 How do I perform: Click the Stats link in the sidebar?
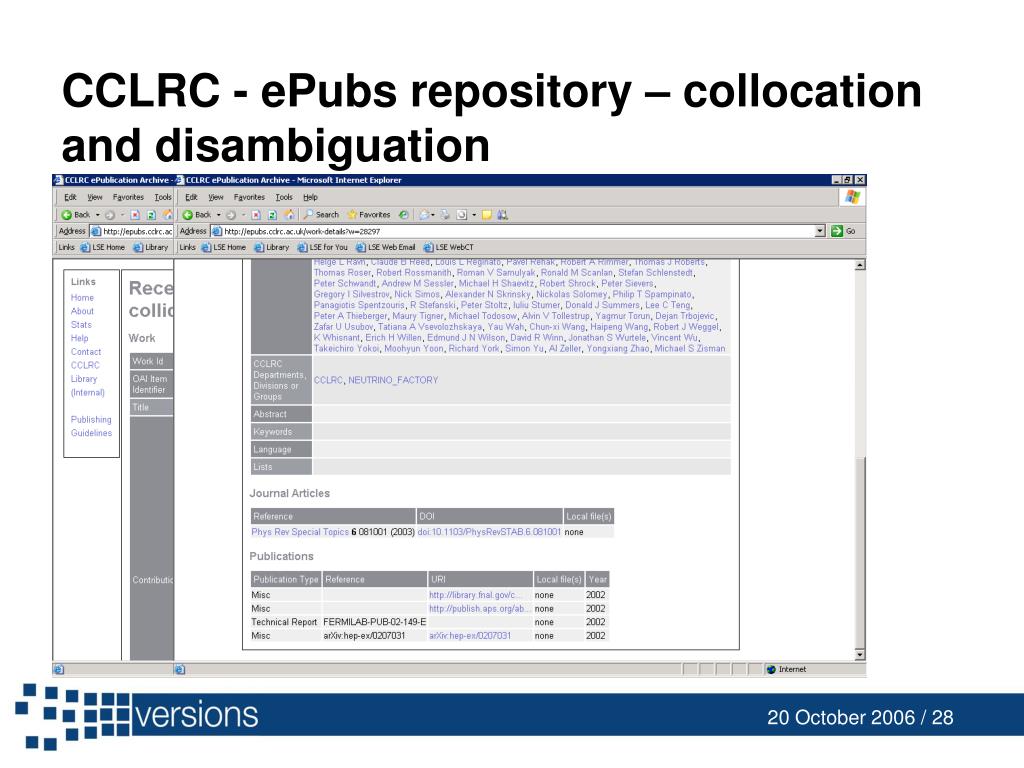[x=81, y=325]
